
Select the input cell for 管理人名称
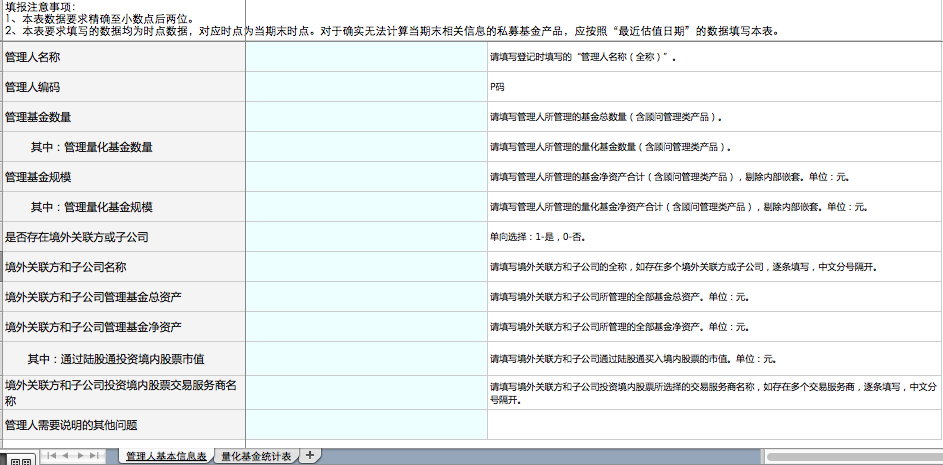[x=365, y=57]
